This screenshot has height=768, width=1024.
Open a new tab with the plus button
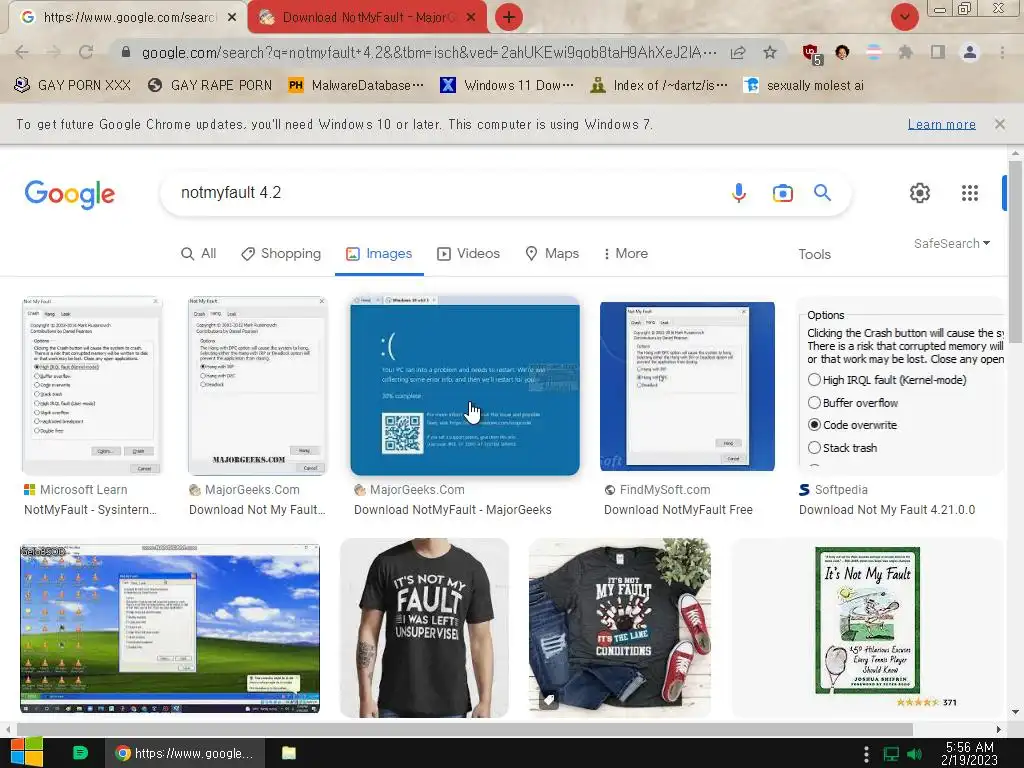(509, 17)
